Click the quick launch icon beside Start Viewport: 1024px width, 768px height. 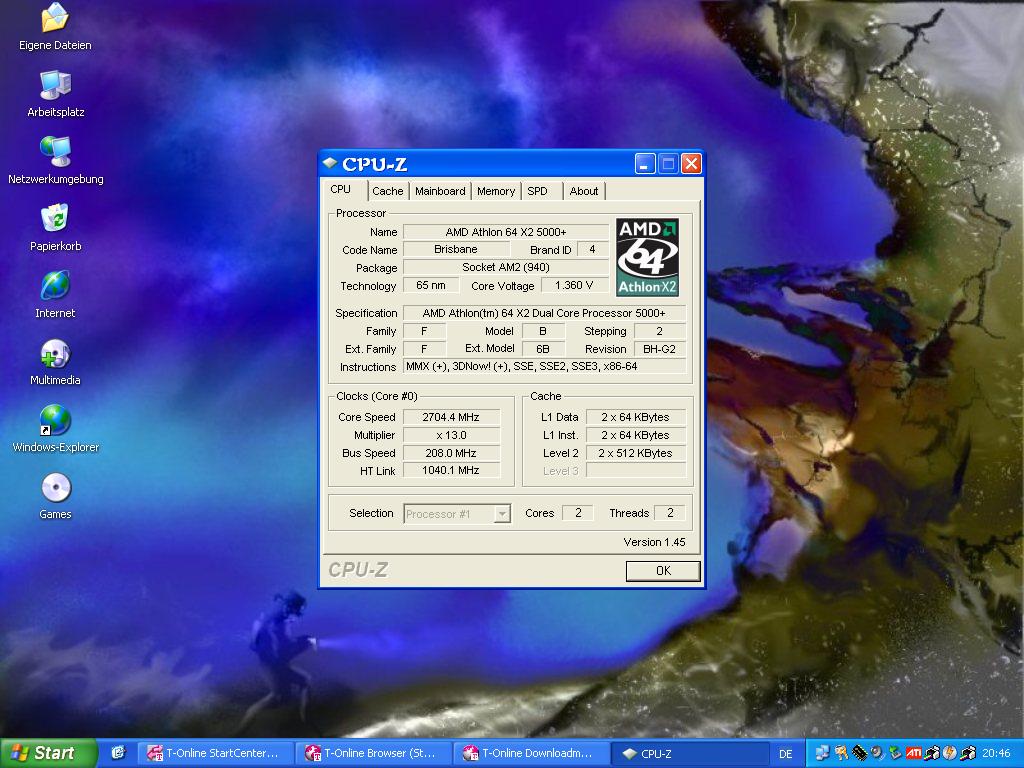[x=118, y=753]
